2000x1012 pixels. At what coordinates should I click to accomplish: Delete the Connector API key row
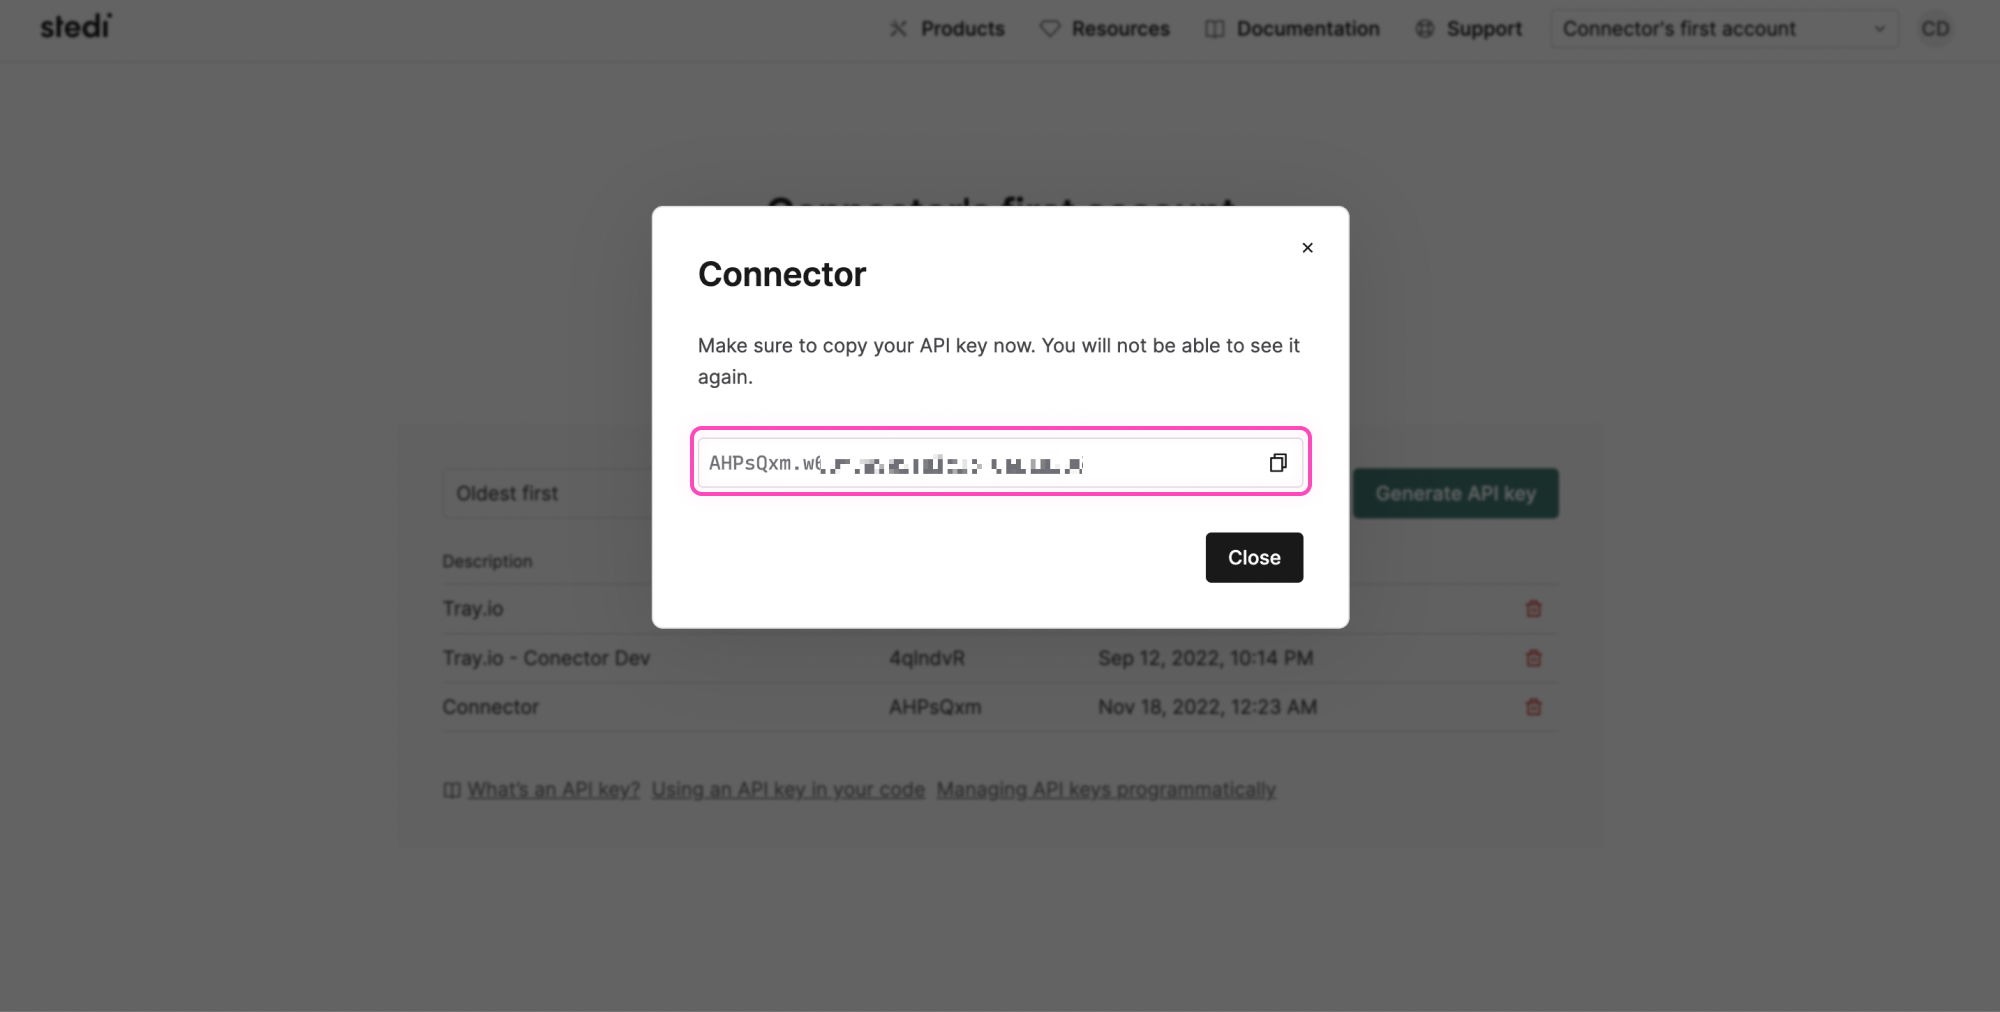[x=1533, y=707]
